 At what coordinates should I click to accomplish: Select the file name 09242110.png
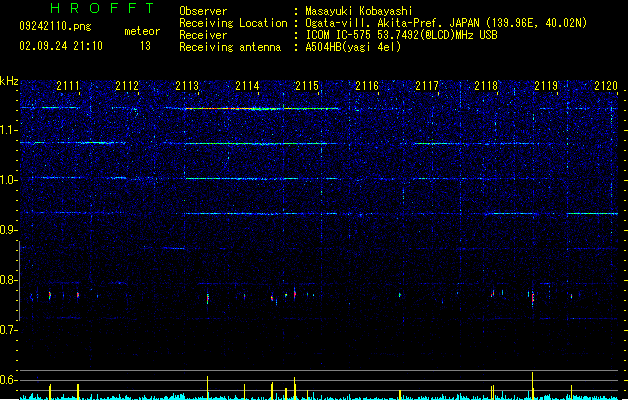click(x=55, y=26)
